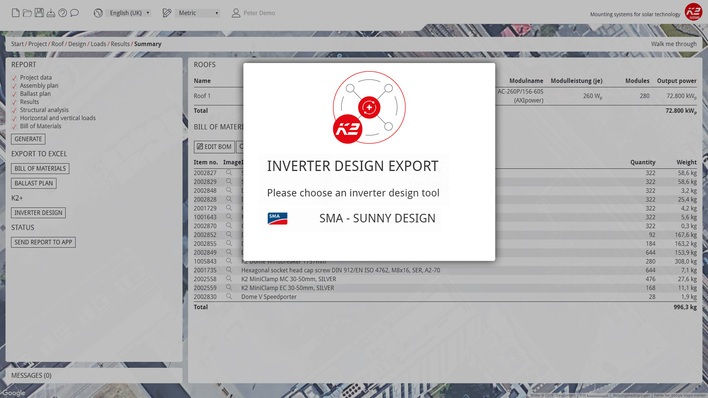The image size is (708, 398).
Task: Click the Walk me through link
Action: (674, 44)
